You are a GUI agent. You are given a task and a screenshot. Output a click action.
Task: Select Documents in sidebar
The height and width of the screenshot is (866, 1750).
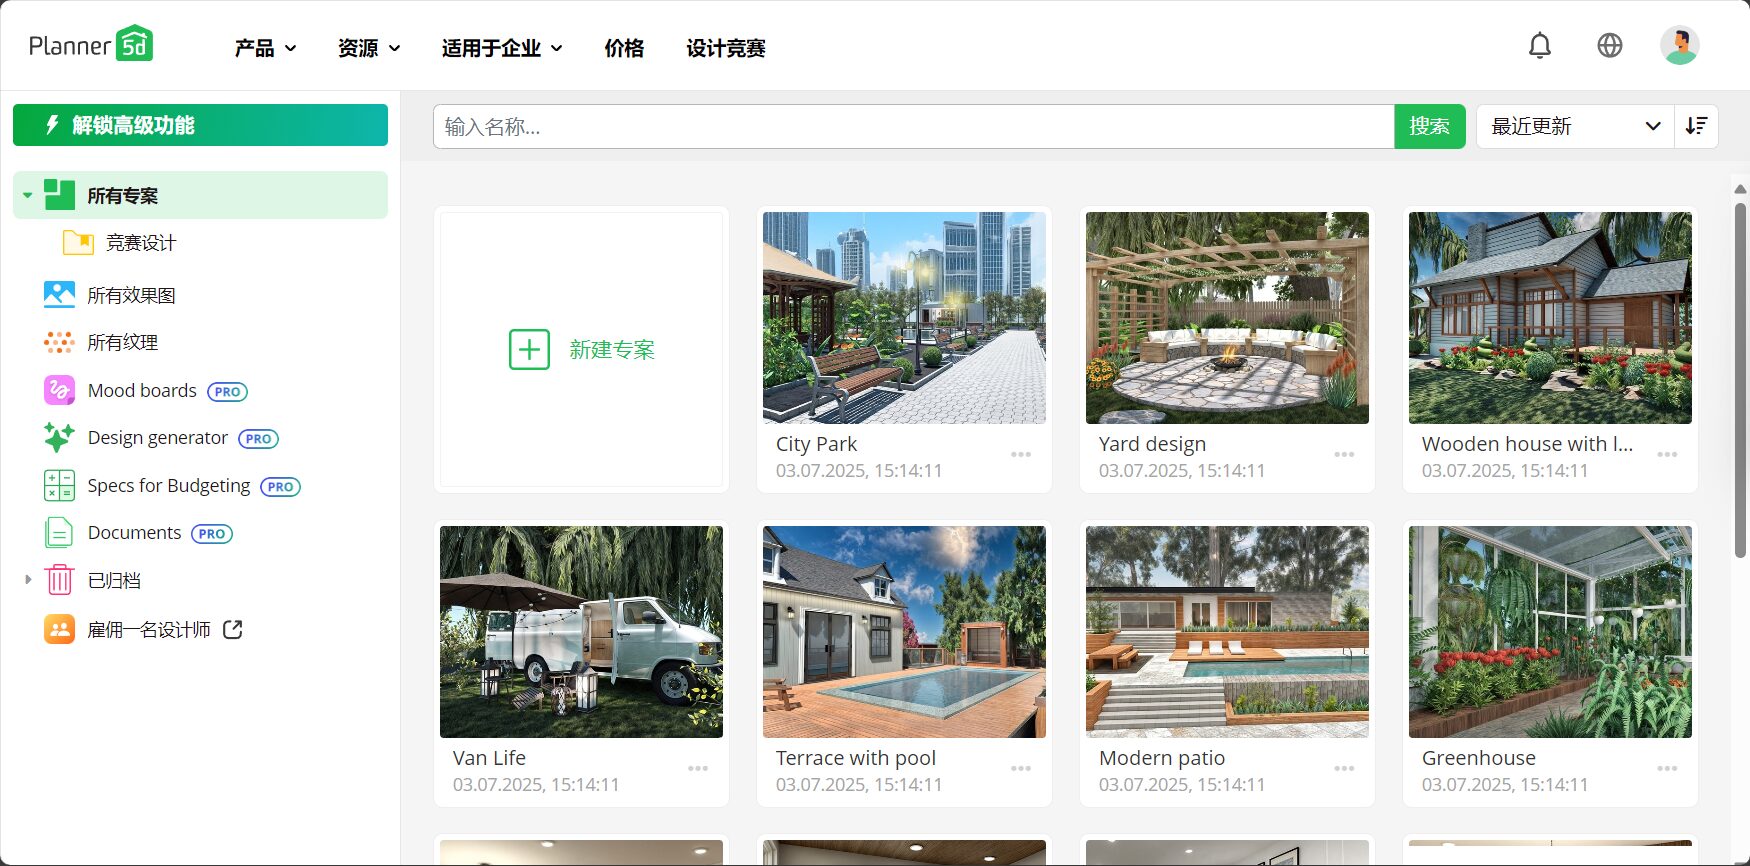[x=135, y=532]
